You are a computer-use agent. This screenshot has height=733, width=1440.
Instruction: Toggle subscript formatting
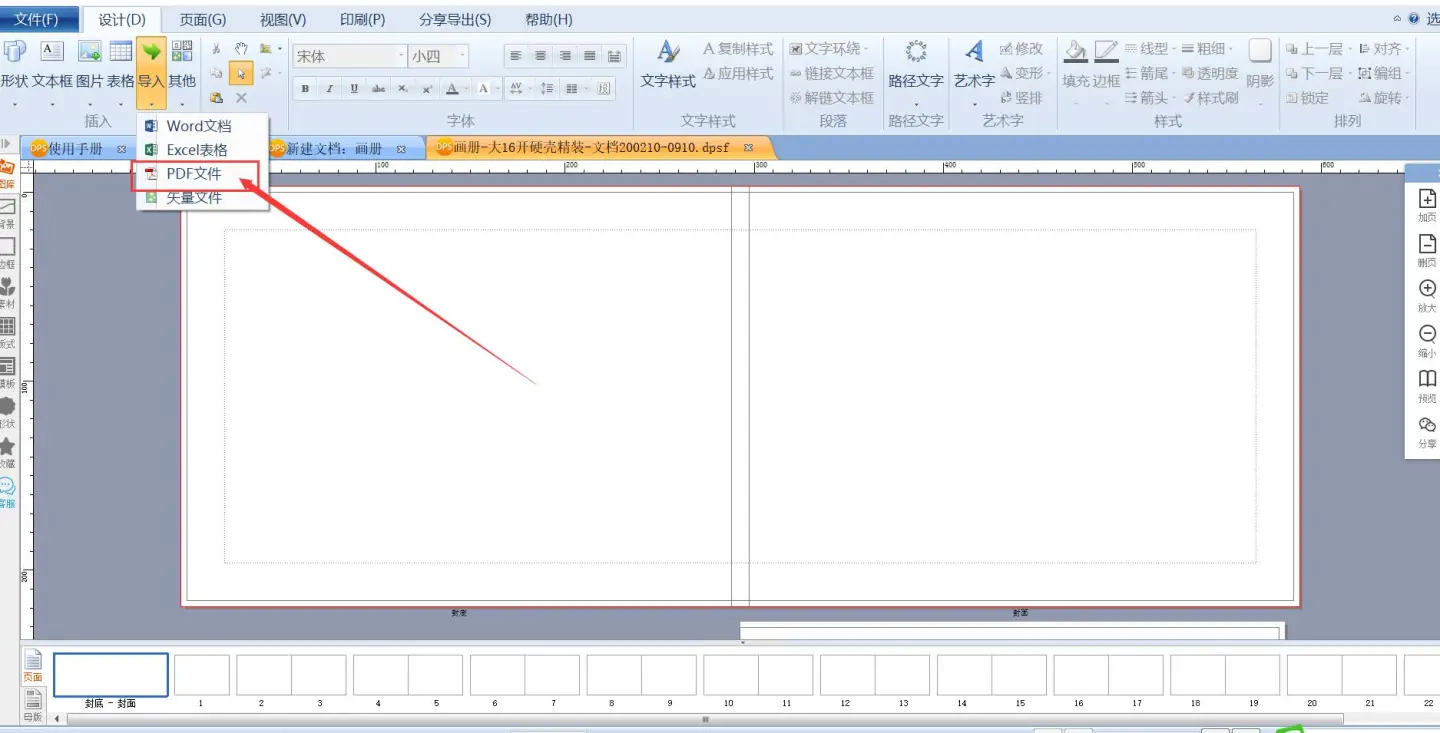[x=403, y=89]
